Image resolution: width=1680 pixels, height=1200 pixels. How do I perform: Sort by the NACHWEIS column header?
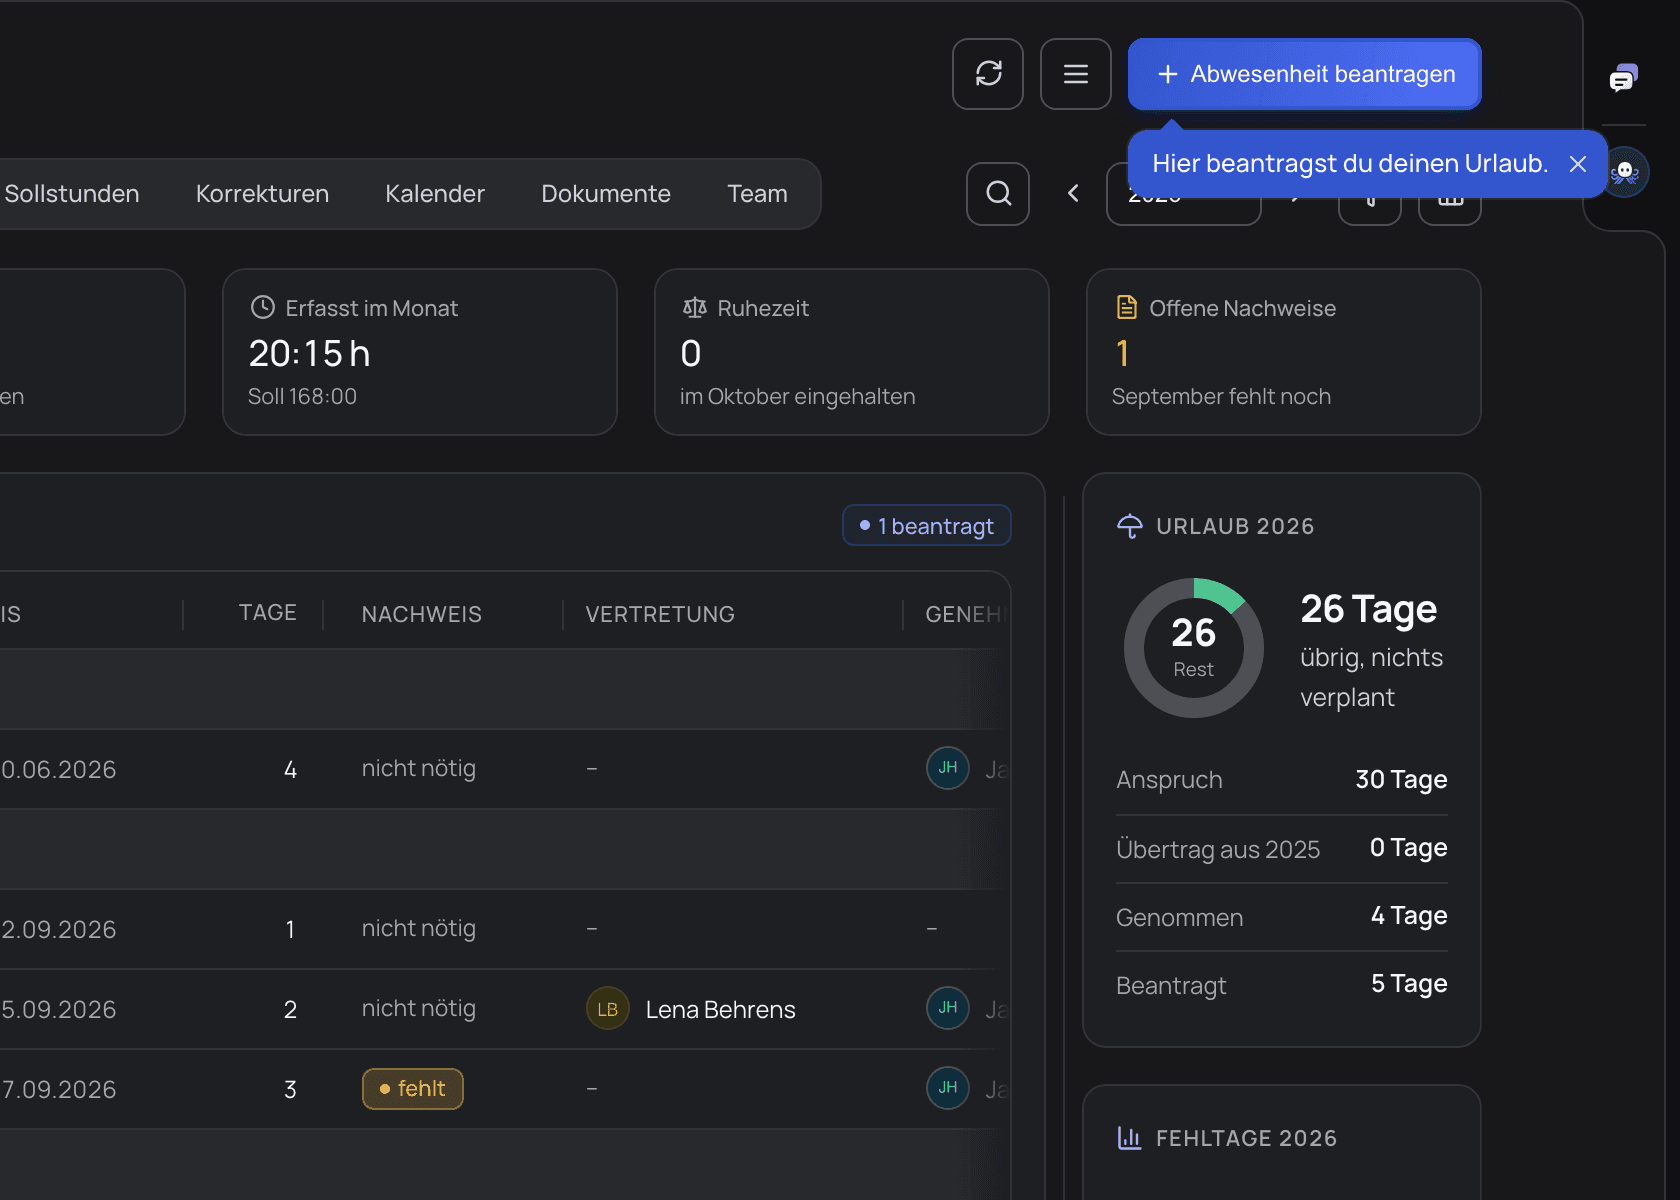point(421,614)
